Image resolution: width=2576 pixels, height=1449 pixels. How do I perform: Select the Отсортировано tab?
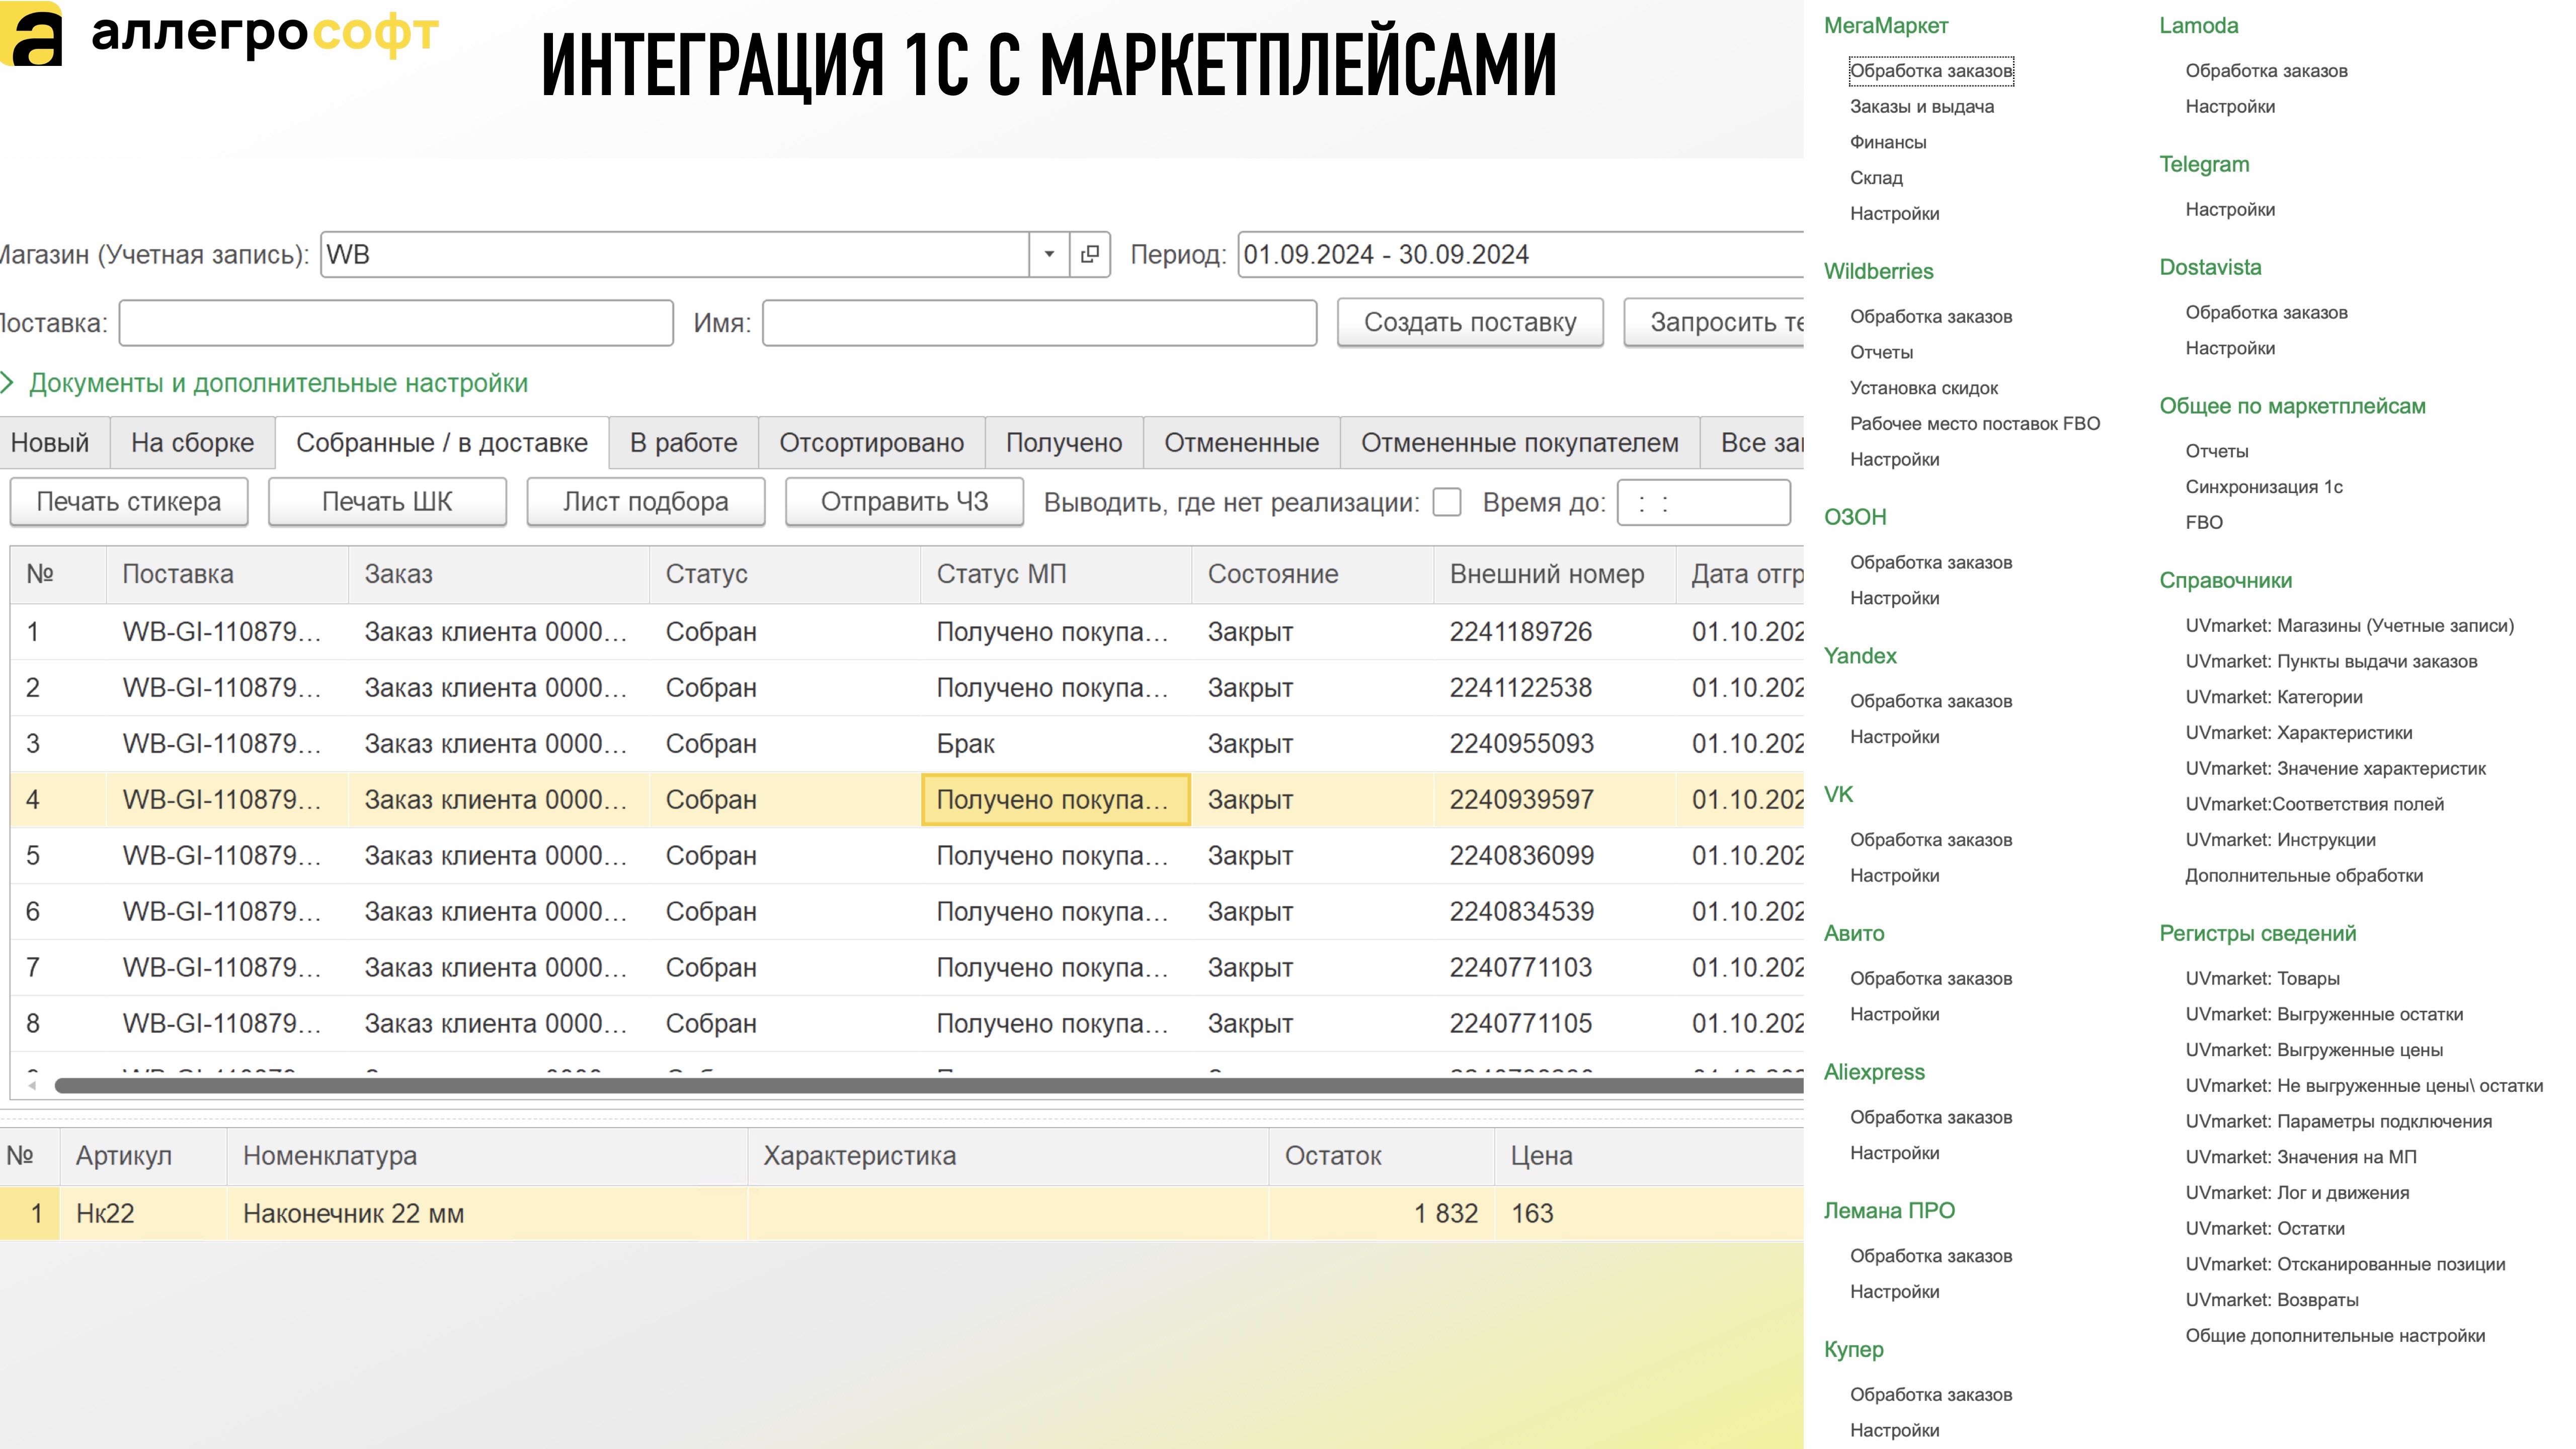click(871, 443)
